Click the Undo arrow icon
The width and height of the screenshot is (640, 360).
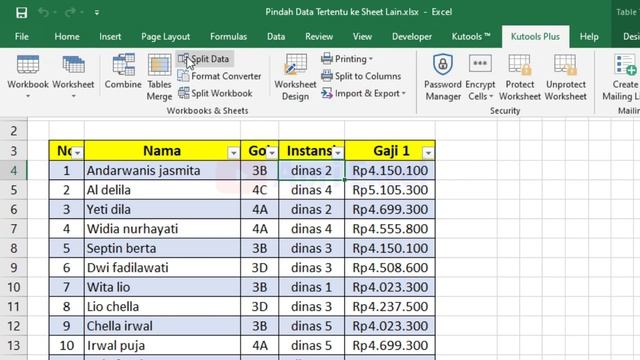click(x=43, y=12)
